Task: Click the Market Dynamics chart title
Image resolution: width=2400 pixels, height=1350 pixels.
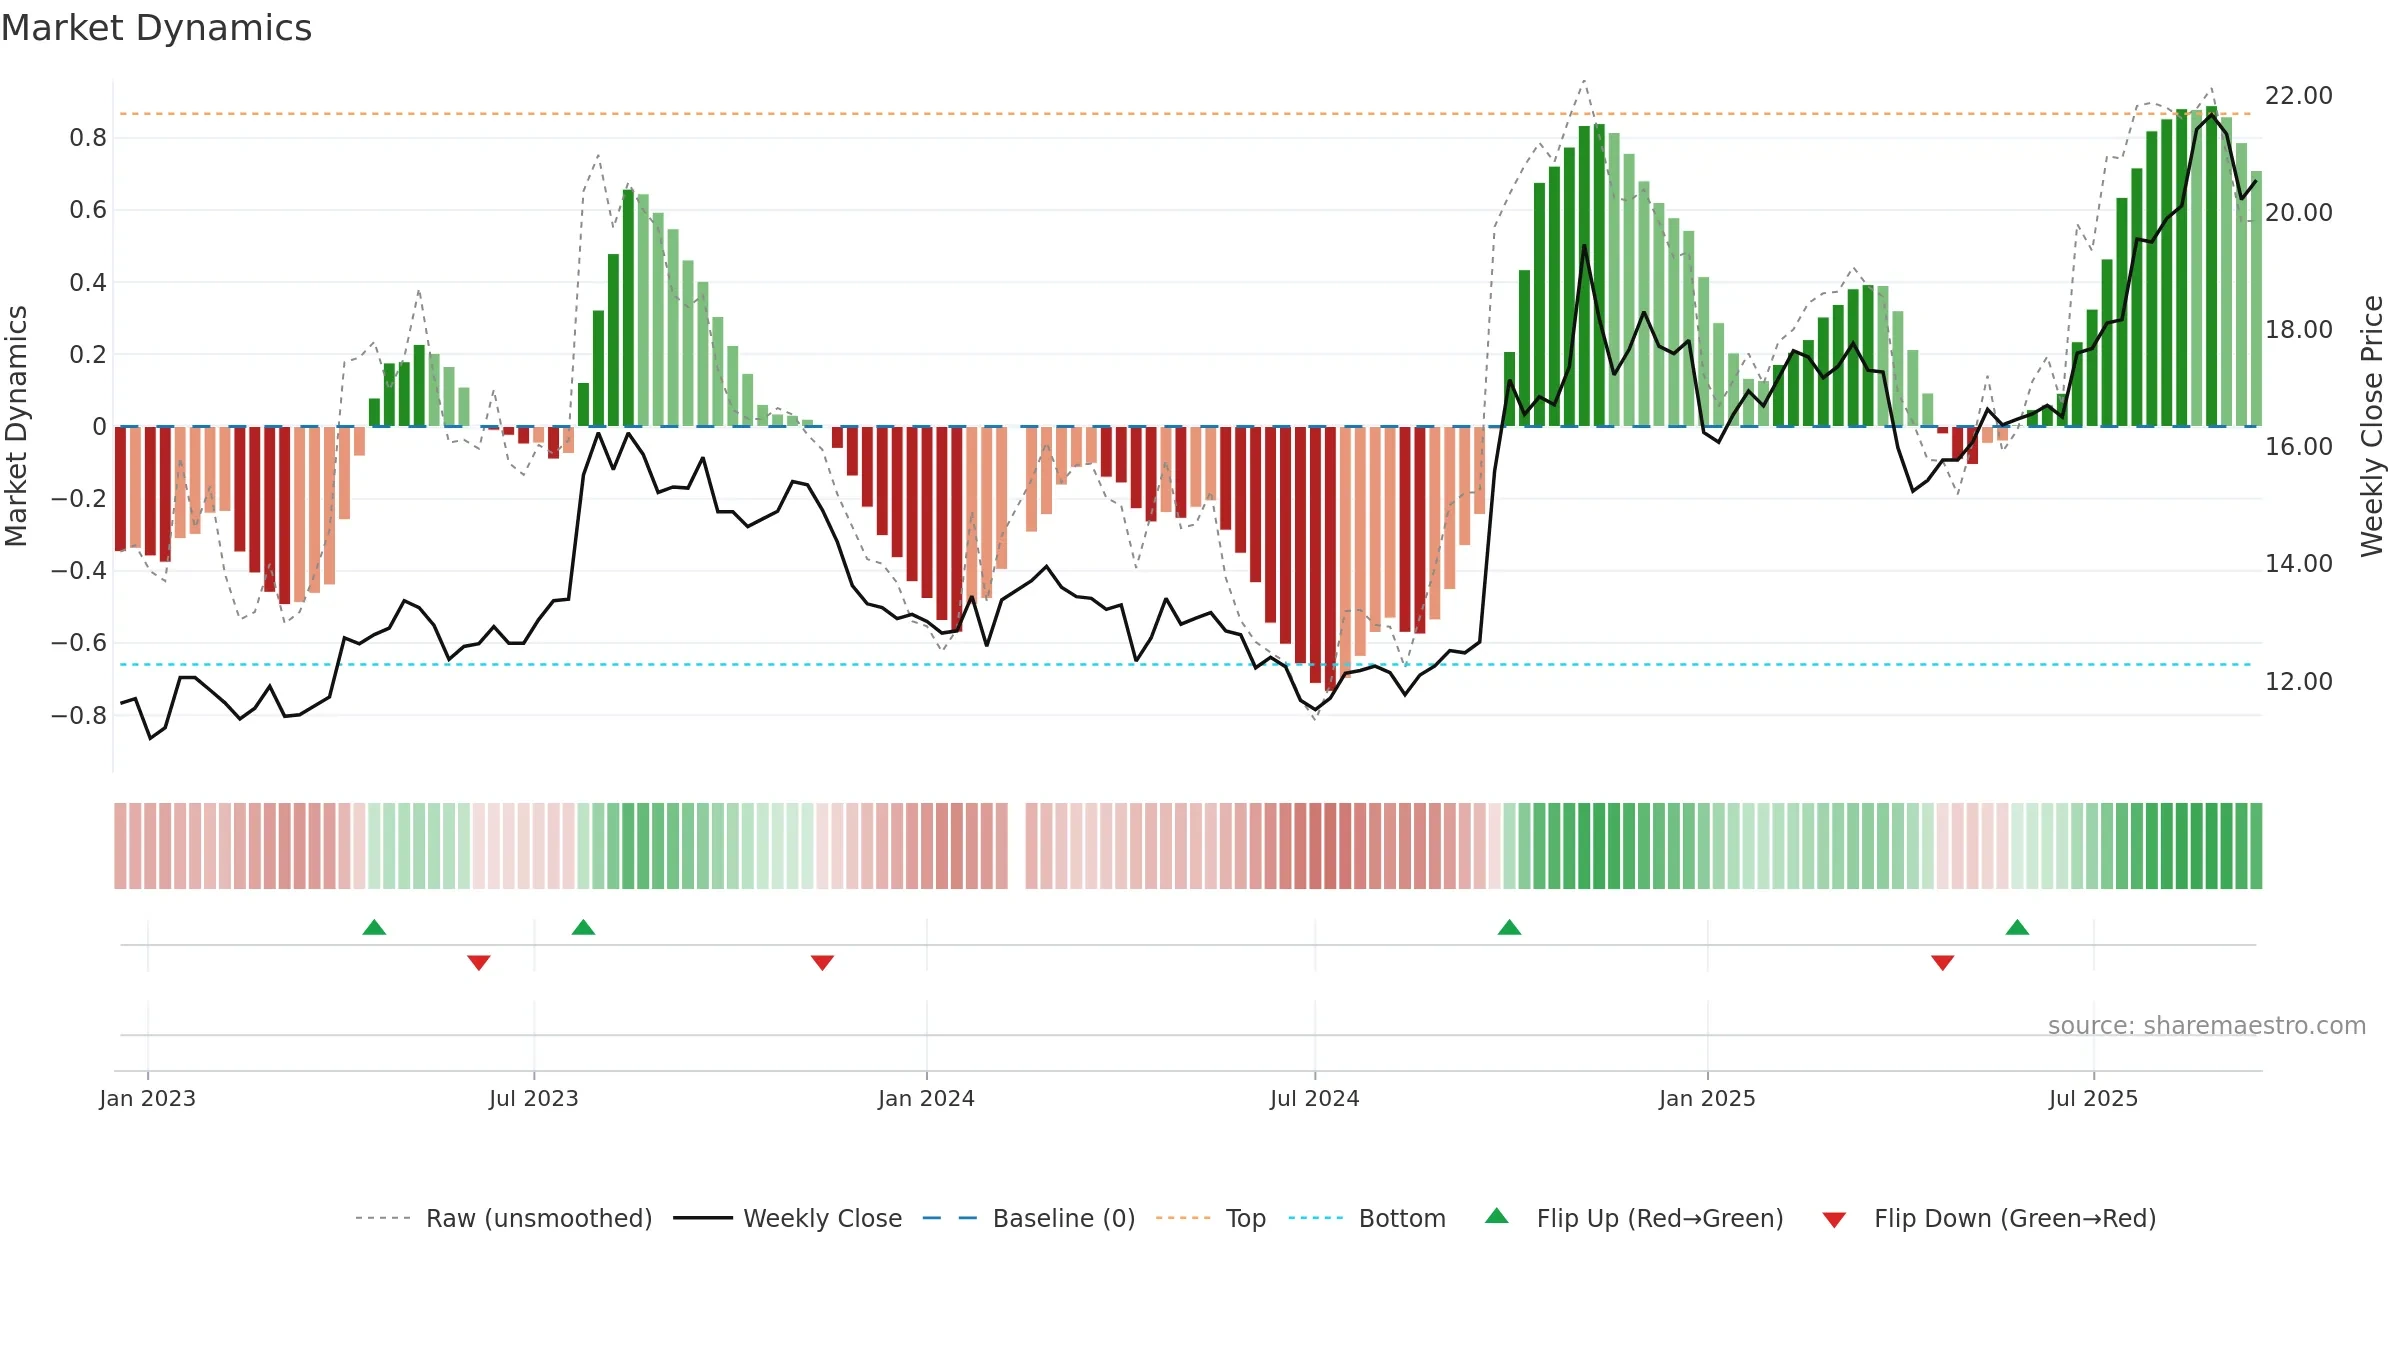Action: (x=157, y=28)
